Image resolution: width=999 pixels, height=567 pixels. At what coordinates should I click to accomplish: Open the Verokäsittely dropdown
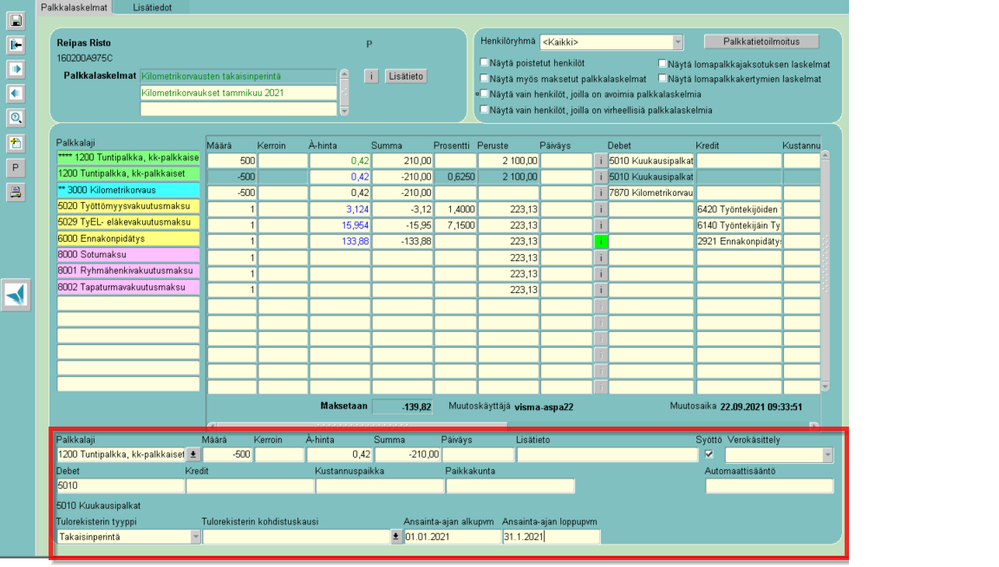827,455
